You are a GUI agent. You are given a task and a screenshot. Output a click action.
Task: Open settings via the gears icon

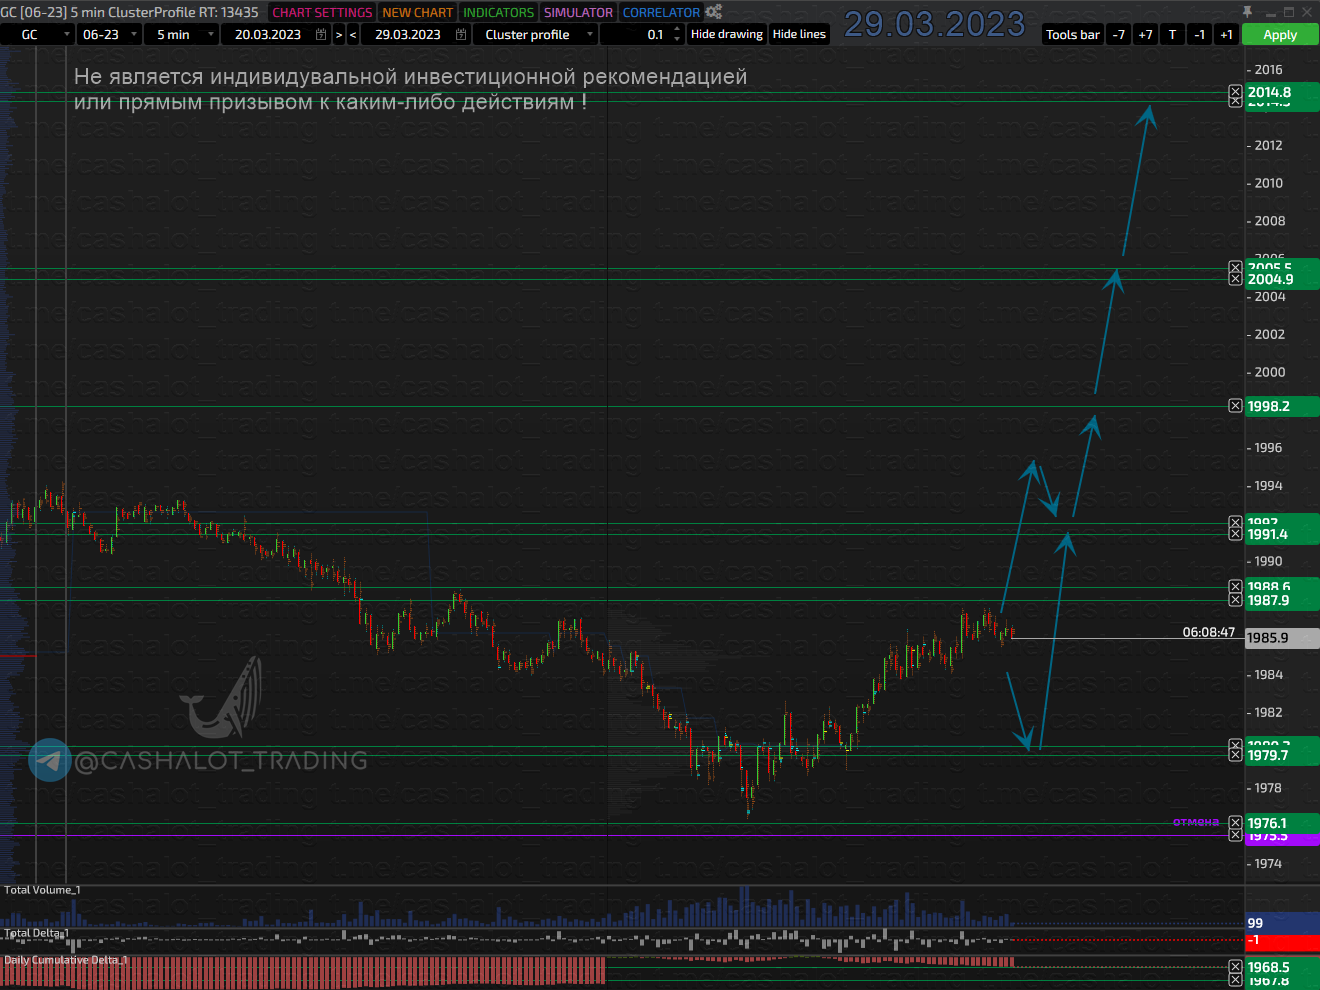pyautogui.click(x=713, y=12)
